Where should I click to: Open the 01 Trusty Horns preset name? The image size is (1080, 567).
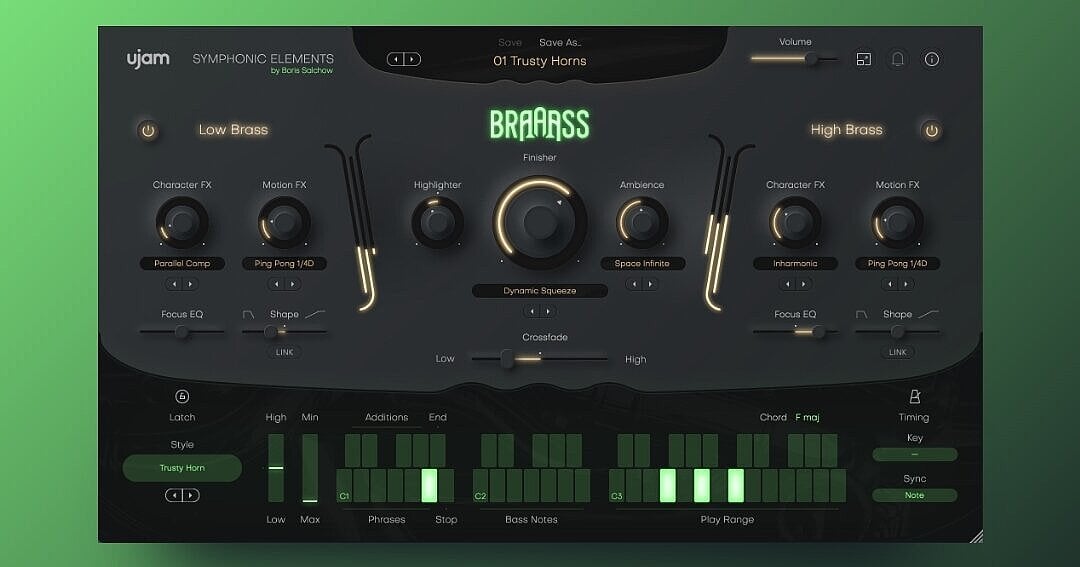539,61
